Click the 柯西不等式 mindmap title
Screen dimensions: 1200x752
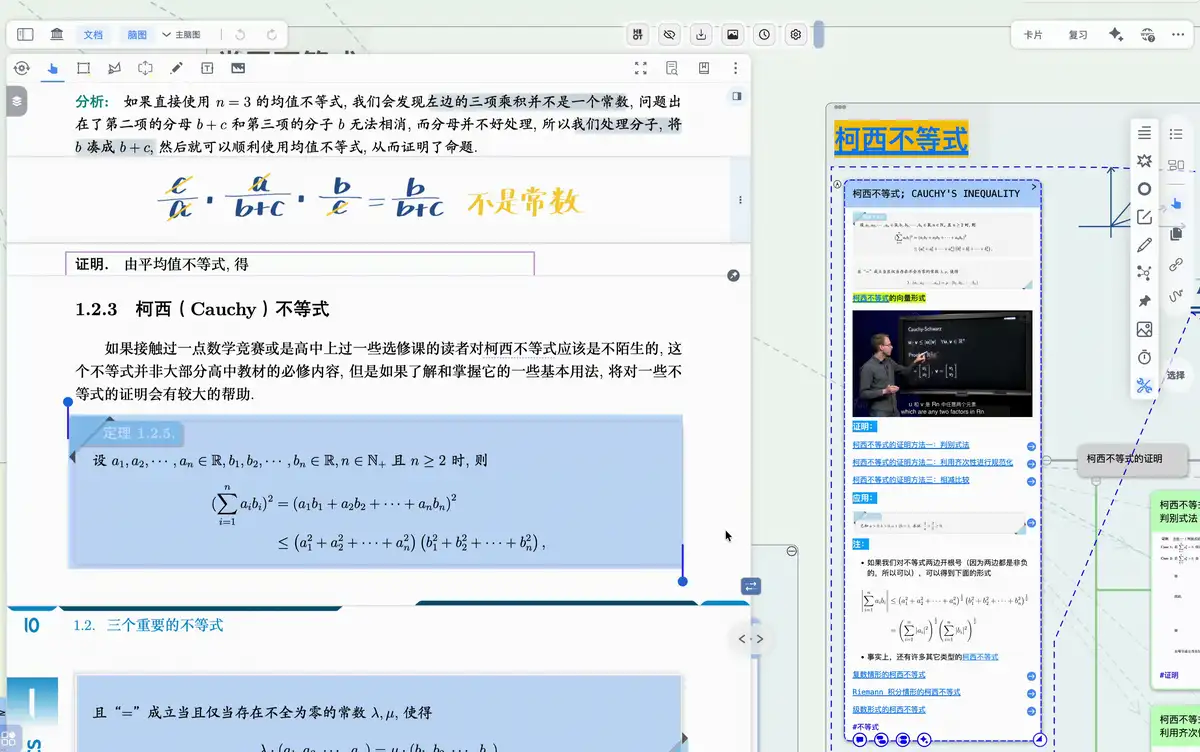tap(901, 139)
